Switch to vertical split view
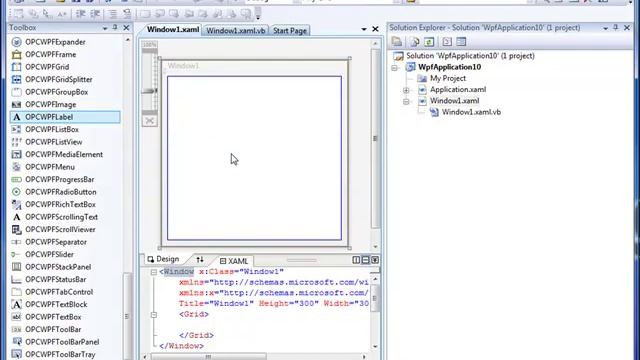Viewport: 640px width, 360px height. click(356, 260)
